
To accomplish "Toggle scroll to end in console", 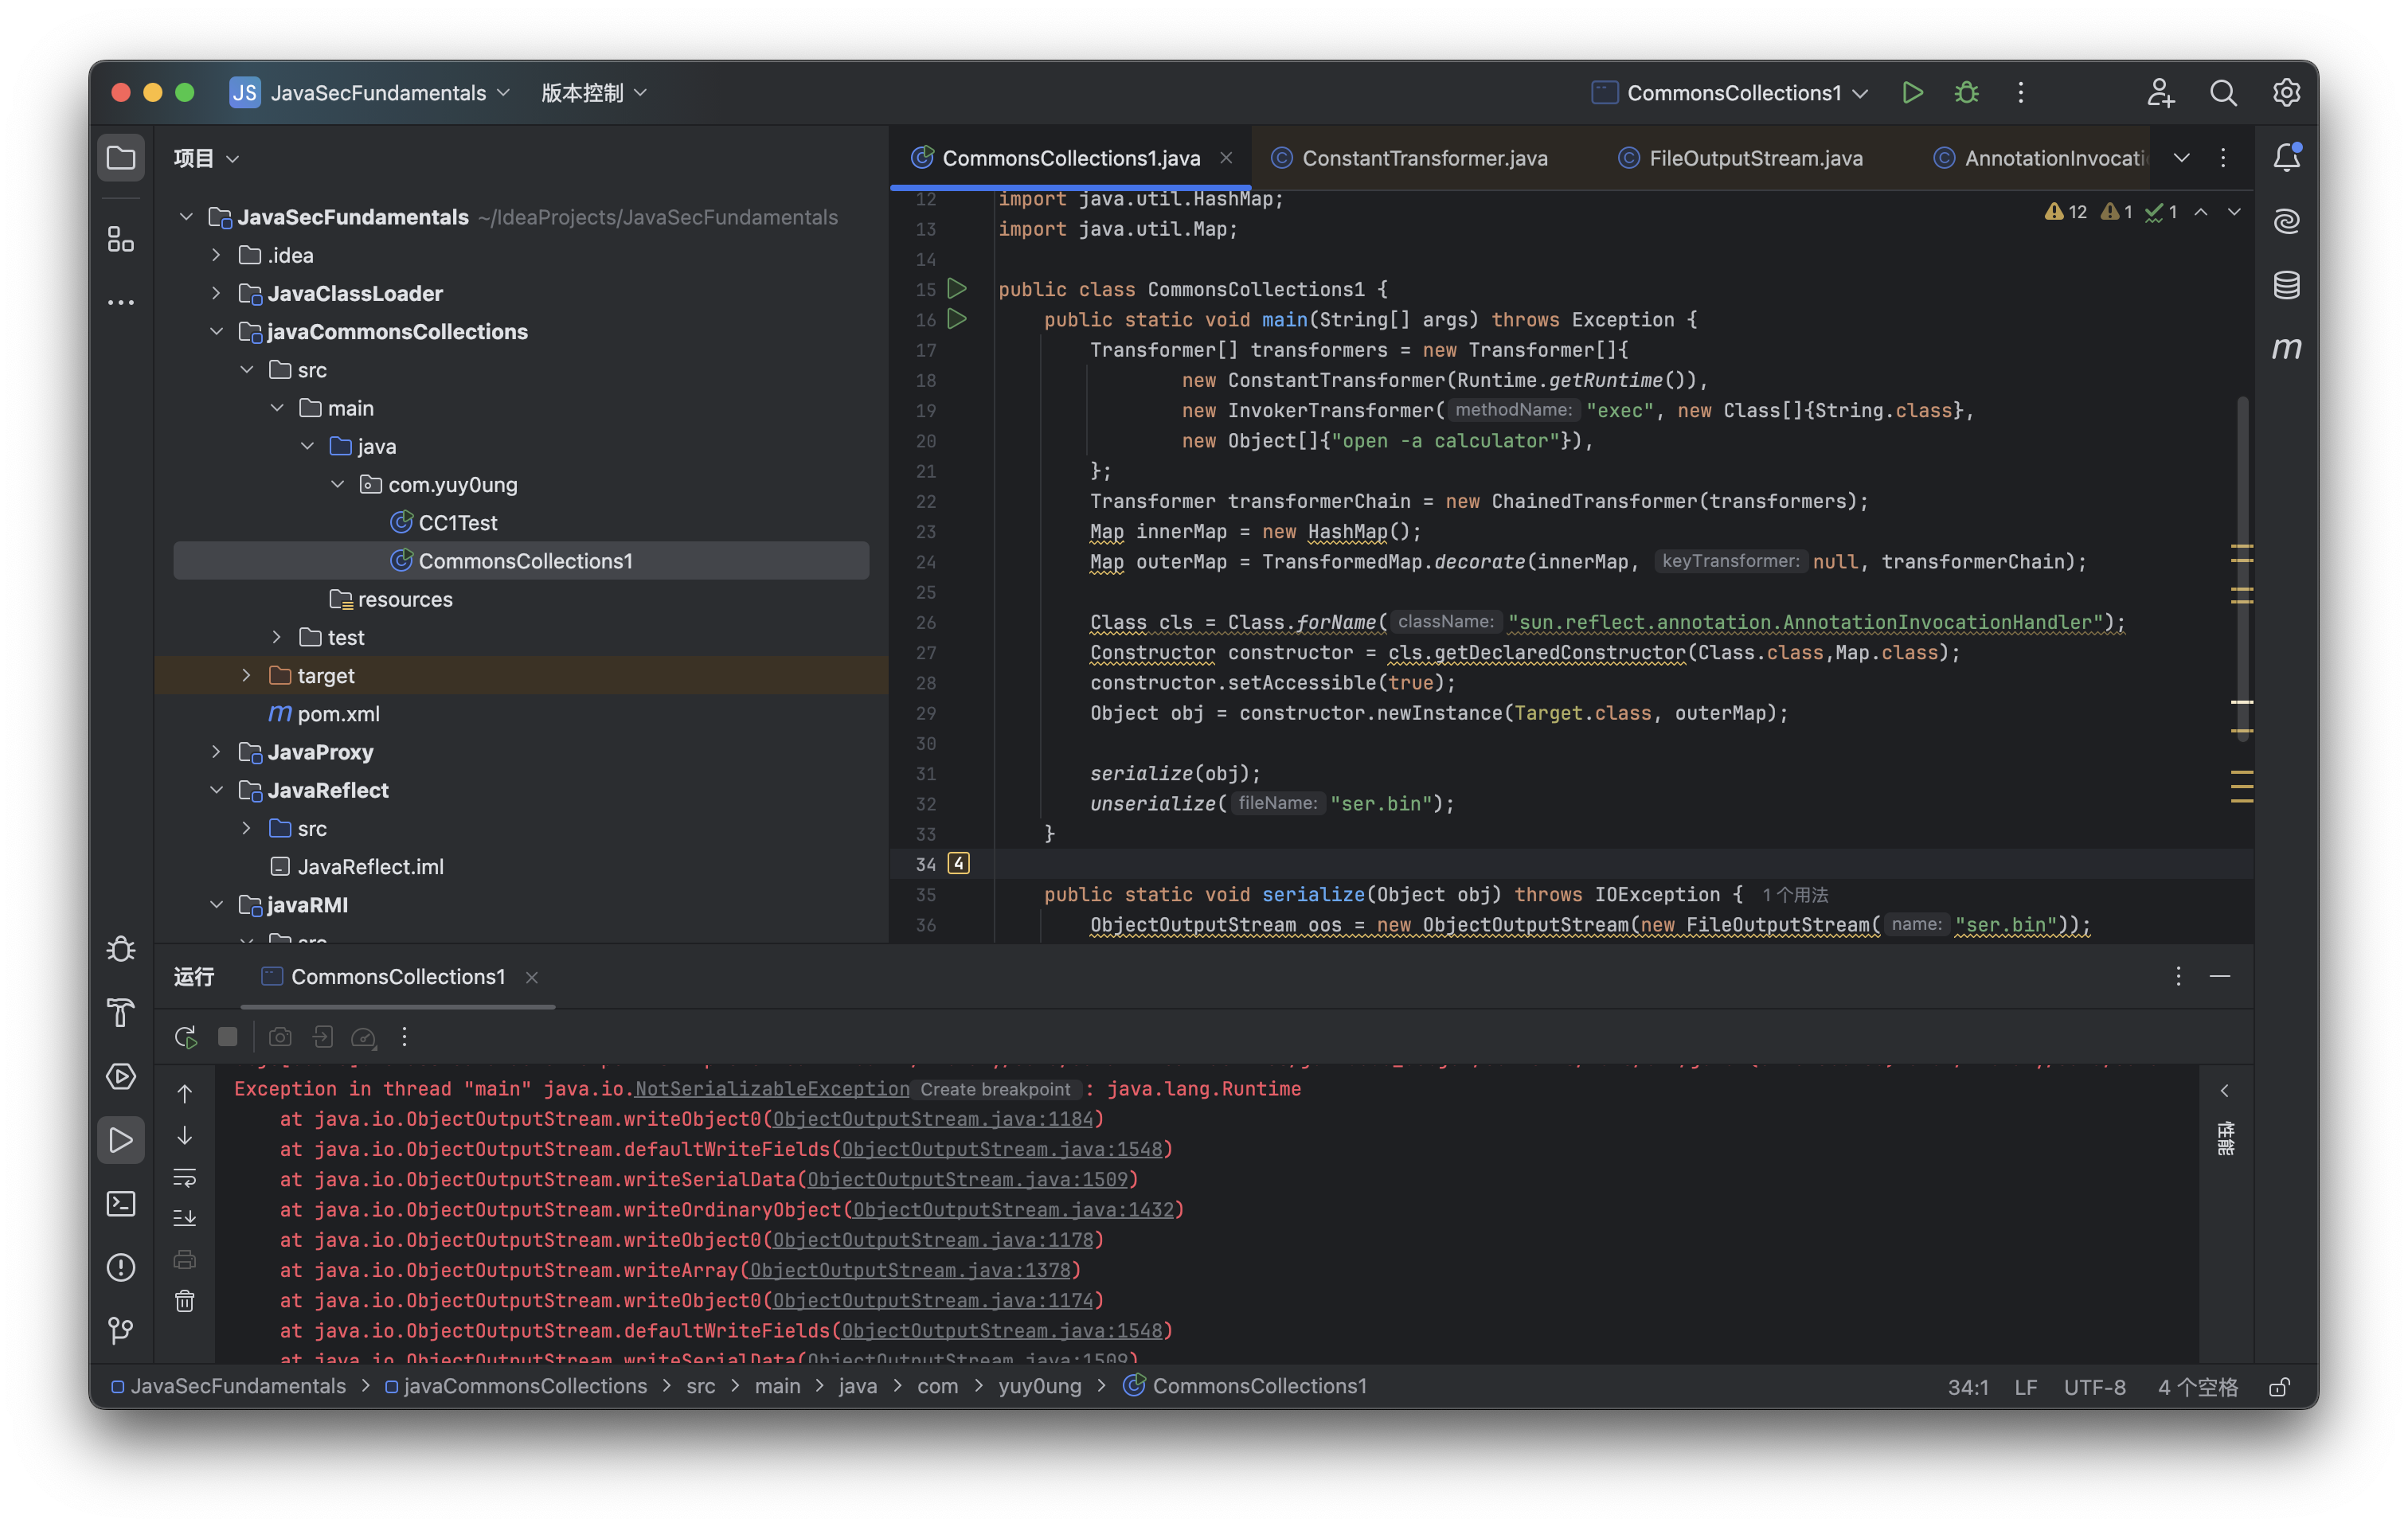I will (185, 1218).
